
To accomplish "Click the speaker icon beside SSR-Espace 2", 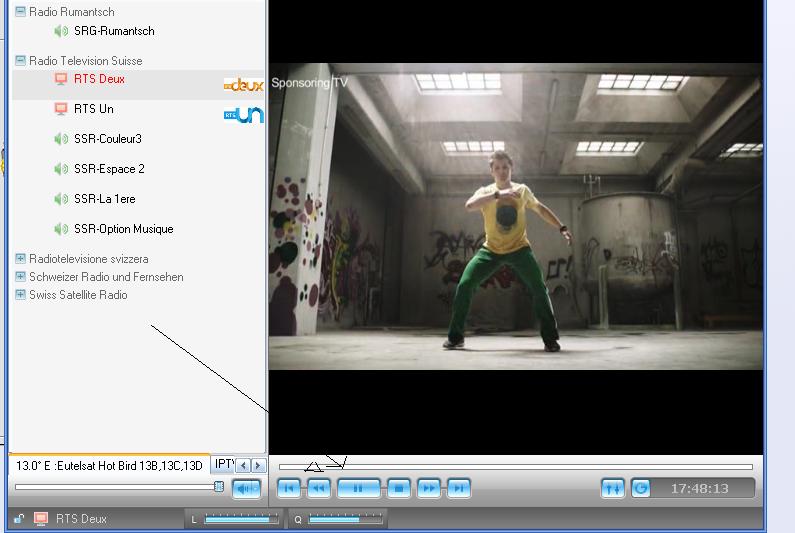I will [x=61, y=169].
